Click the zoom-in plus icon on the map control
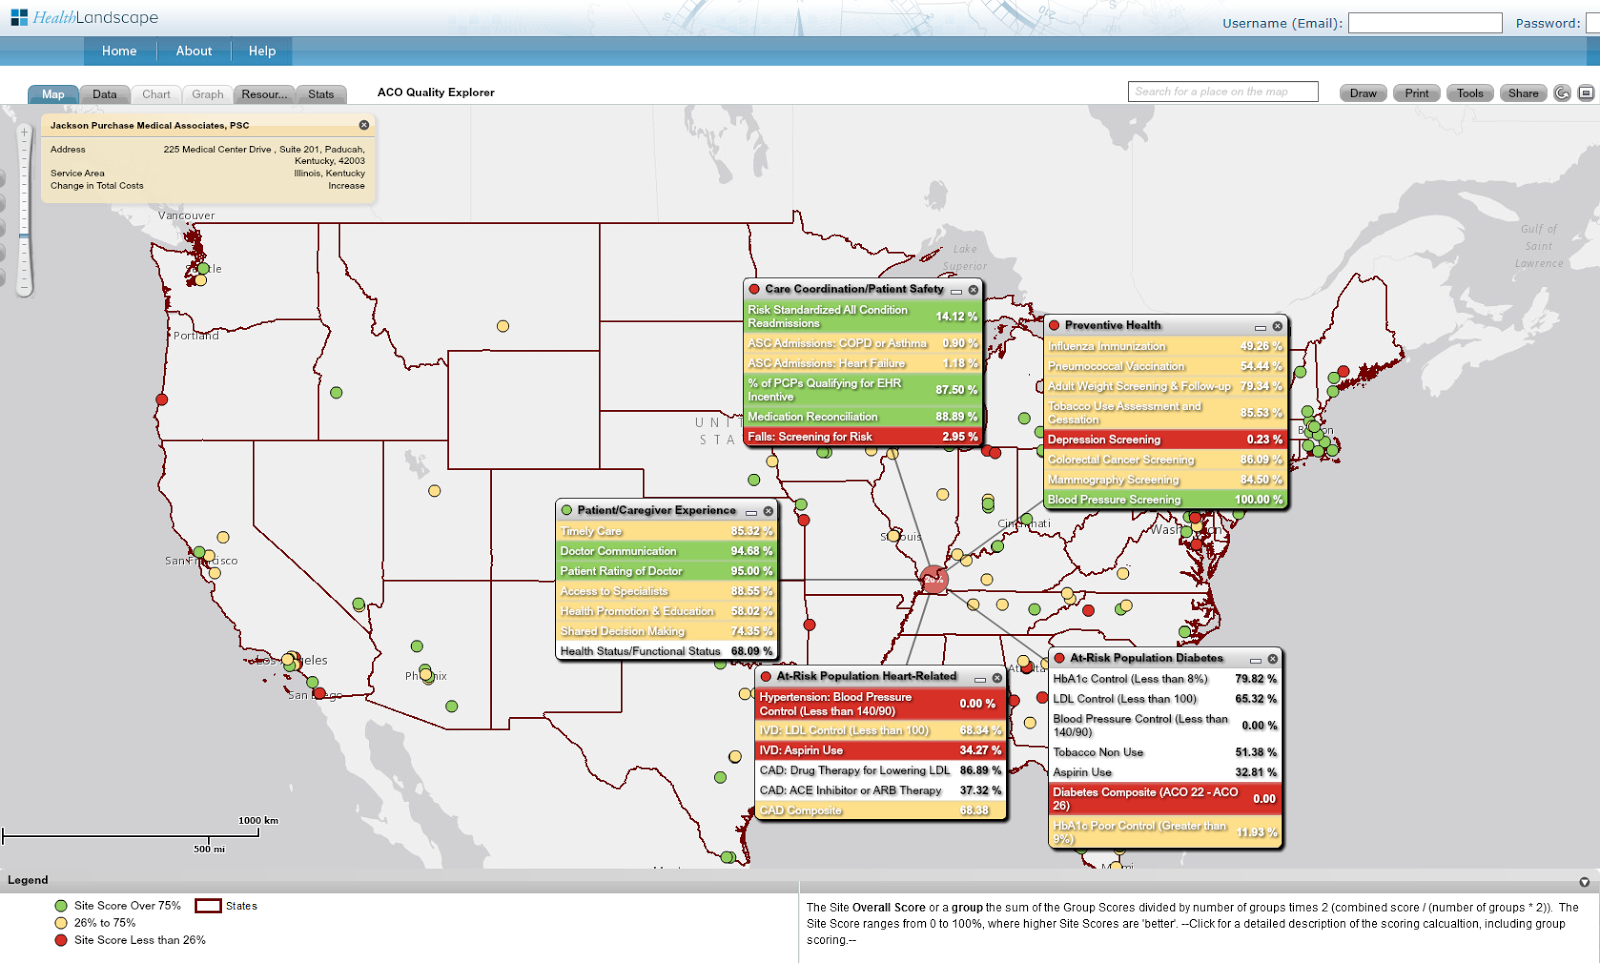This screenshot has width=1600, height=963. coord(24,130)
